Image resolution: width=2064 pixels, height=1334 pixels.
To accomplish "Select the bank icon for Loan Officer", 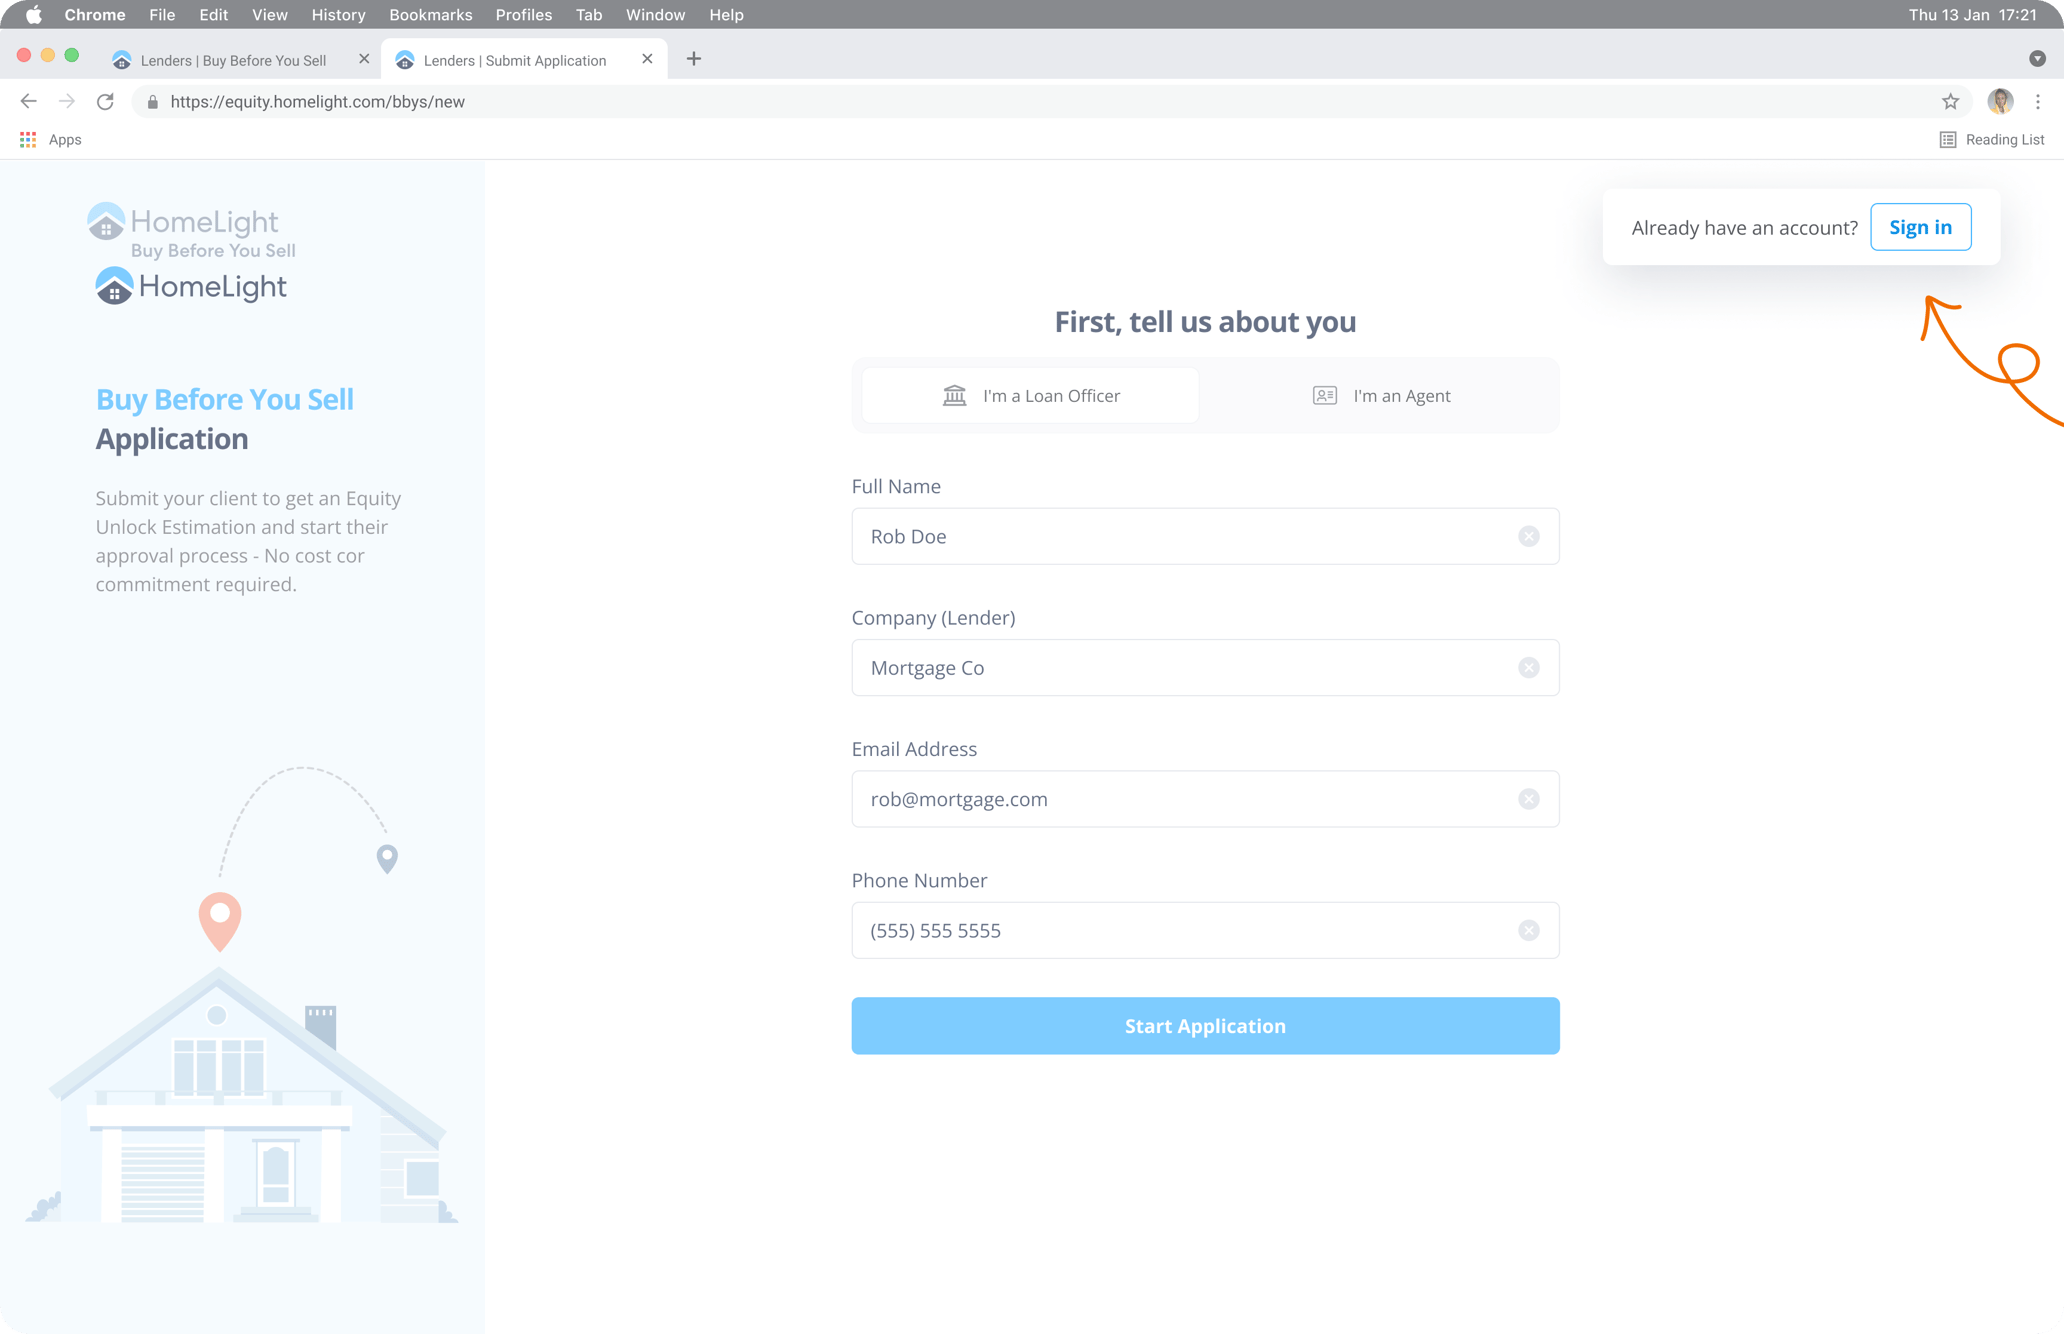I will click(955, 395).
